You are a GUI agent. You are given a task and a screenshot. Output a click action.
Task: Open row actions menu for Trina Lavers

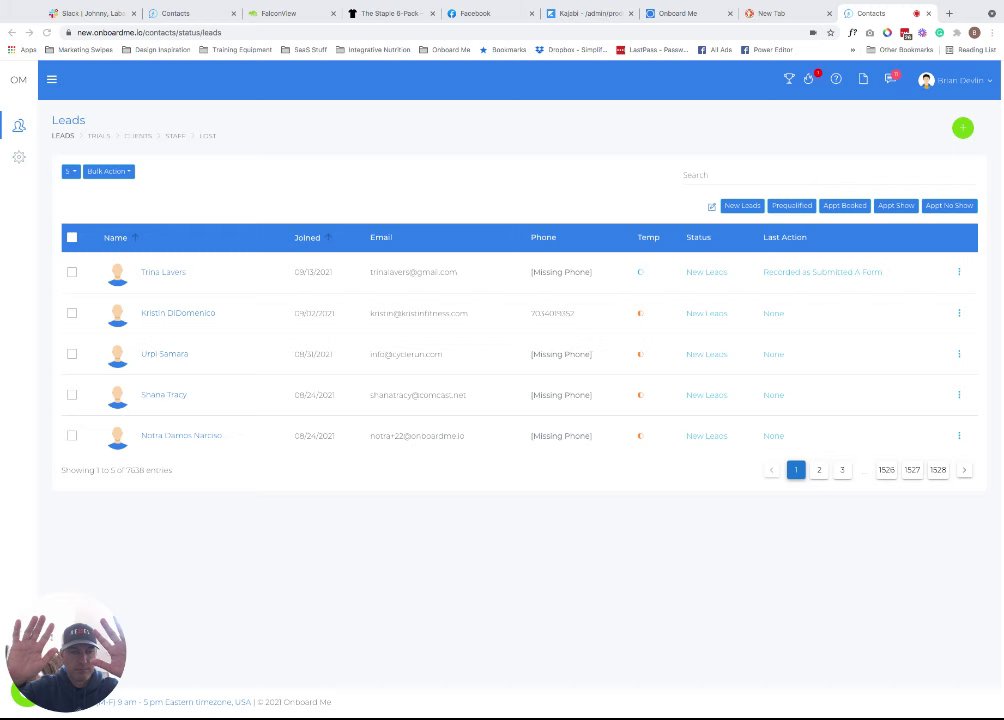pyautogui.click(x=959, y=272)
